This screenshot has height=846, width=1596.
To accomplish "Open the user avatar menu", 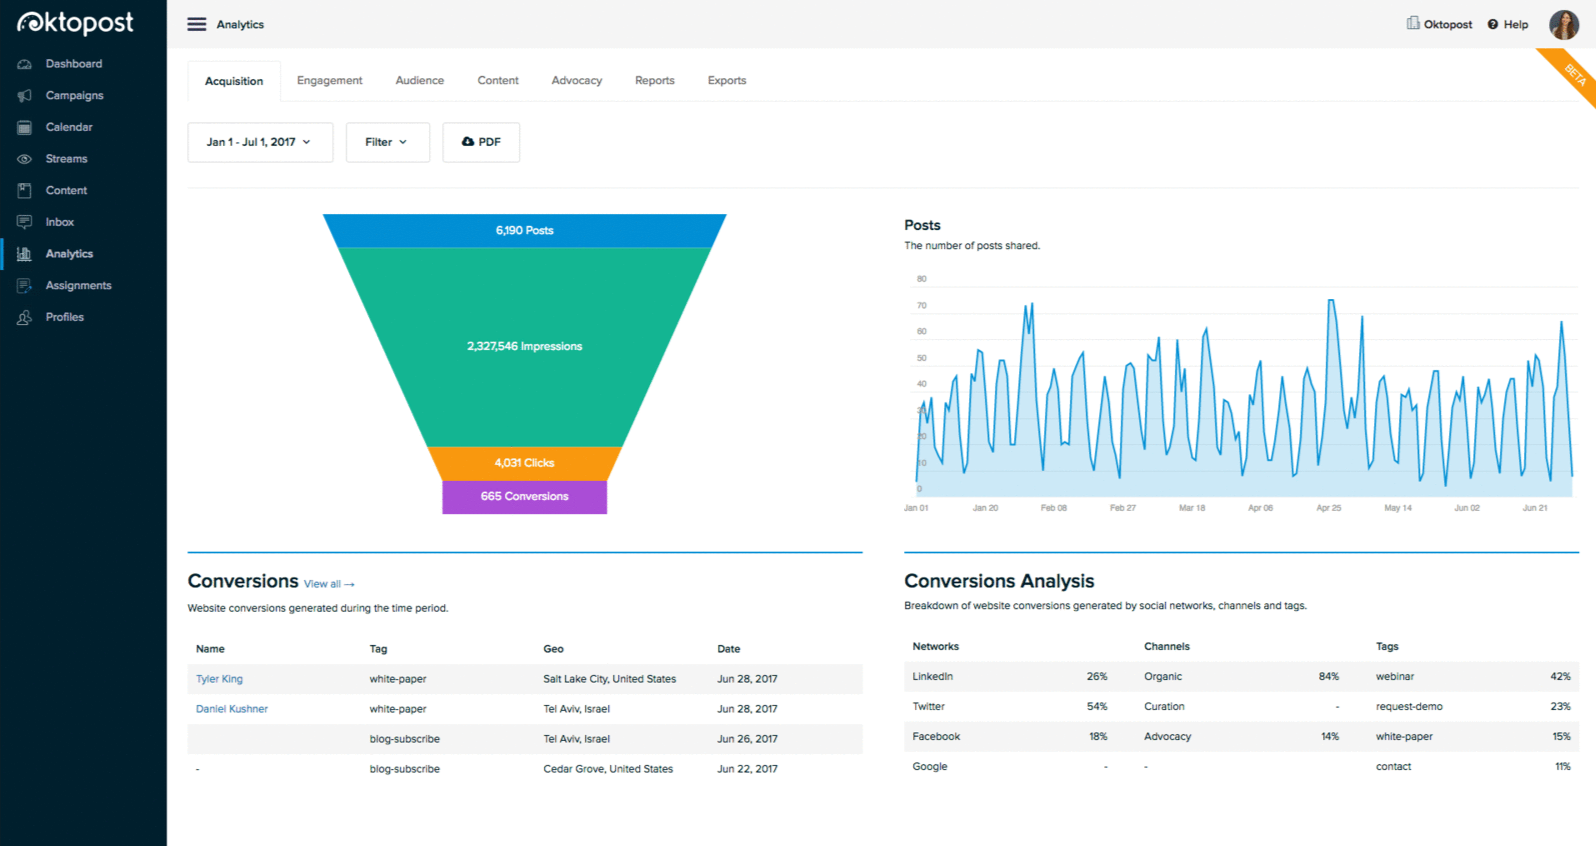I will [1564, 24].
